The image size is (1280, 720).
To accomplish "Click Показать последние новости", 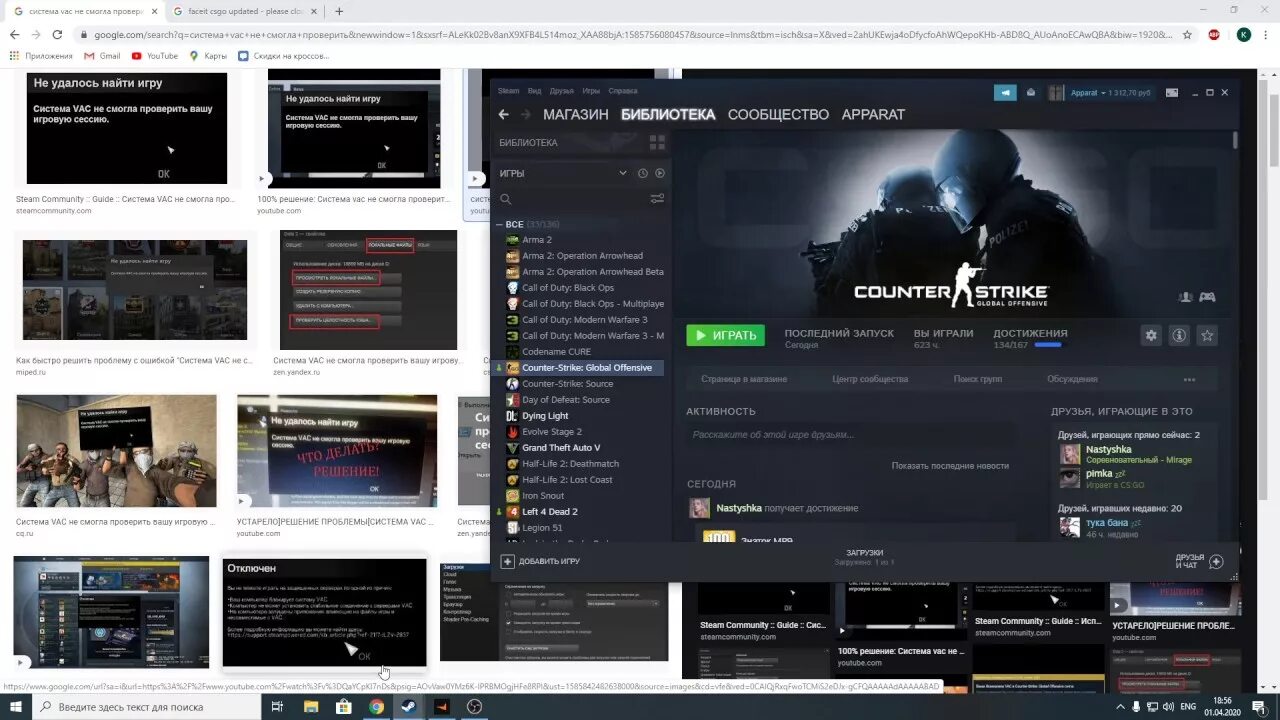I will pyautogui.click(x=950, y=465).
